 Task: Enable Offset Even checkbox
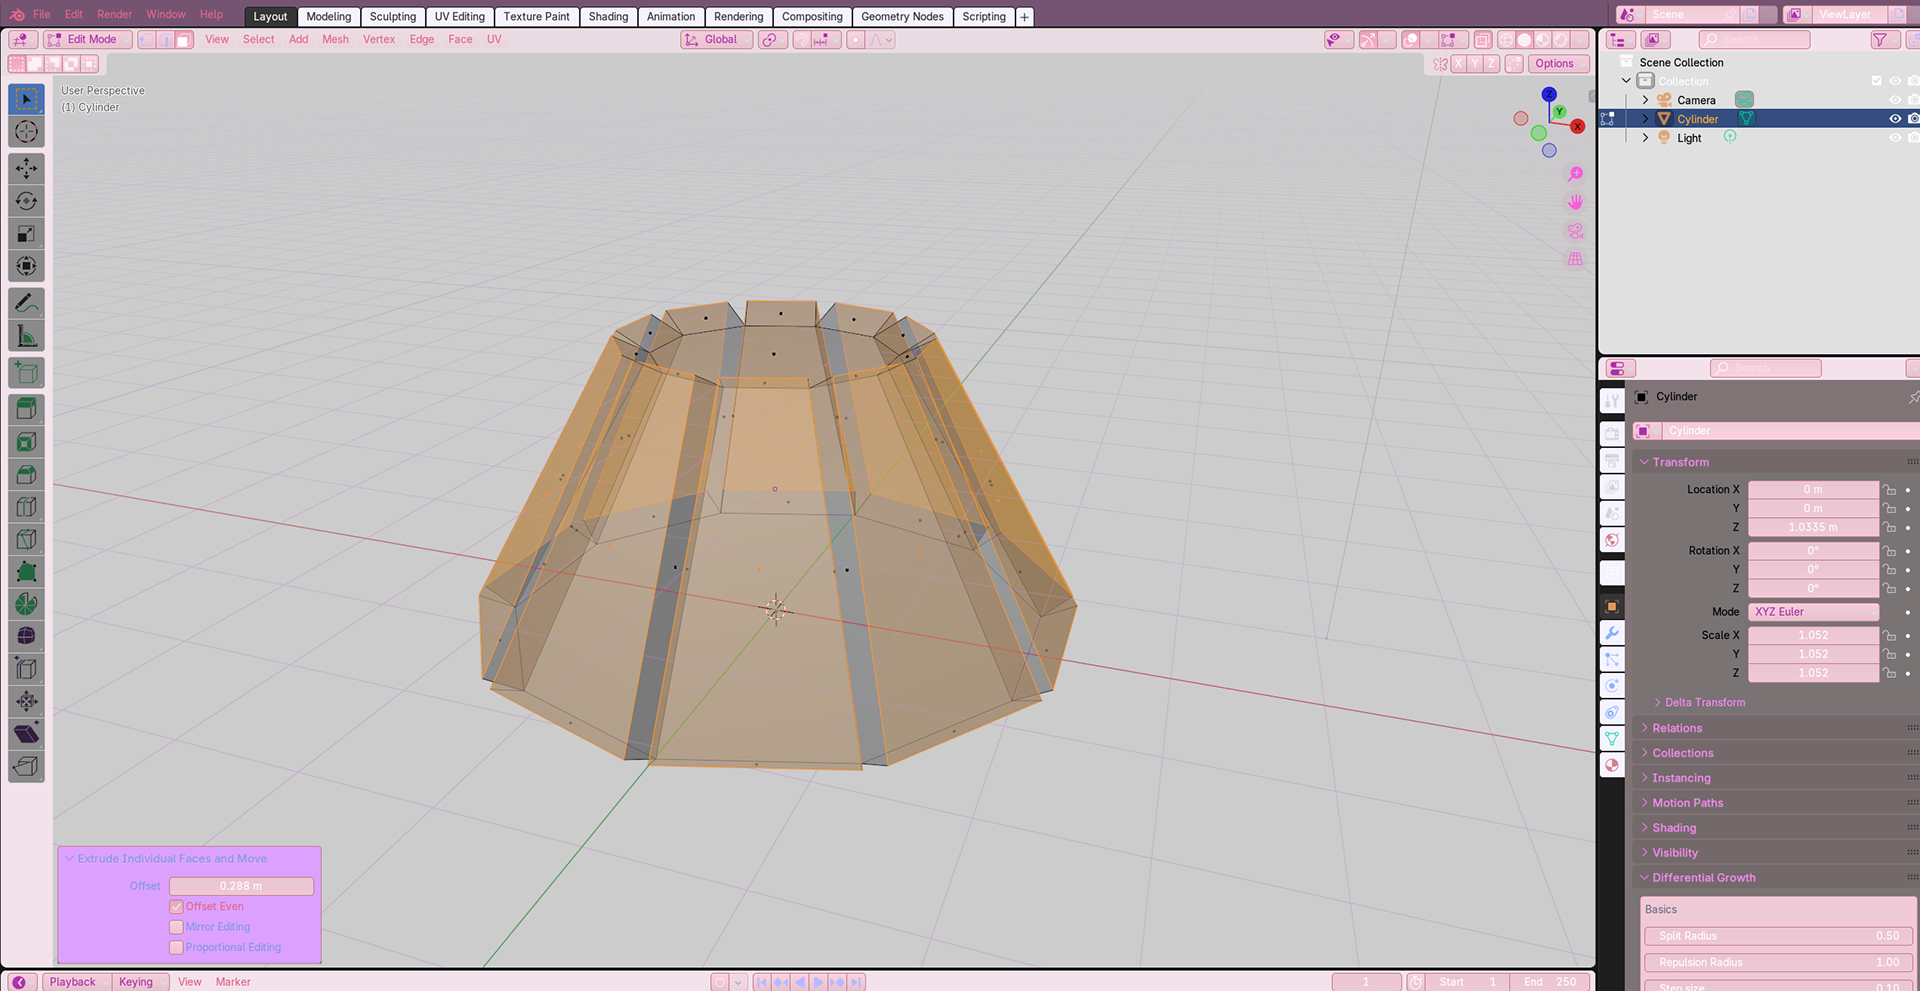pos(176,907)
